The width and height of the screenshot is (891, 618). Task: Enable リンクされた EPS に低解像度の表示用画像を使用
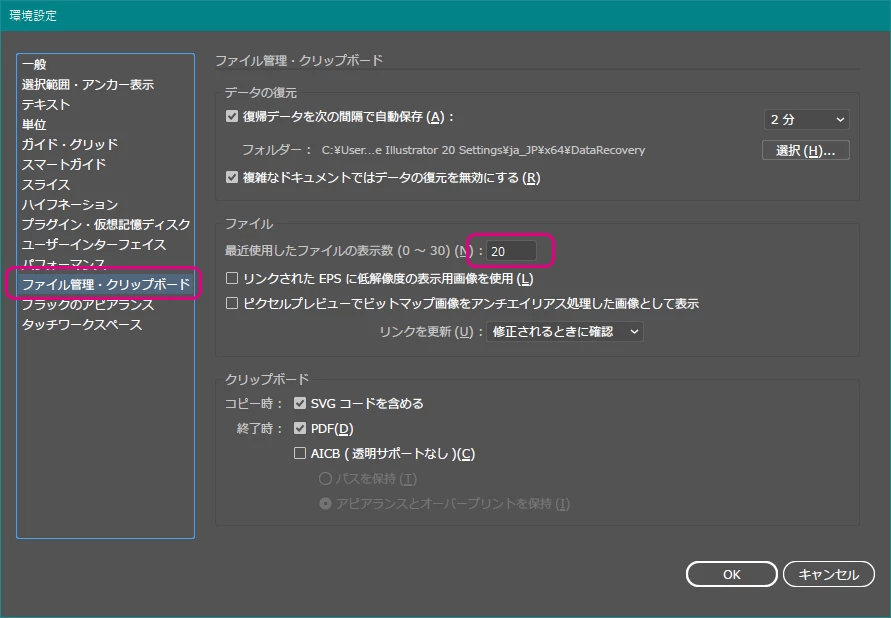[232, 278]
